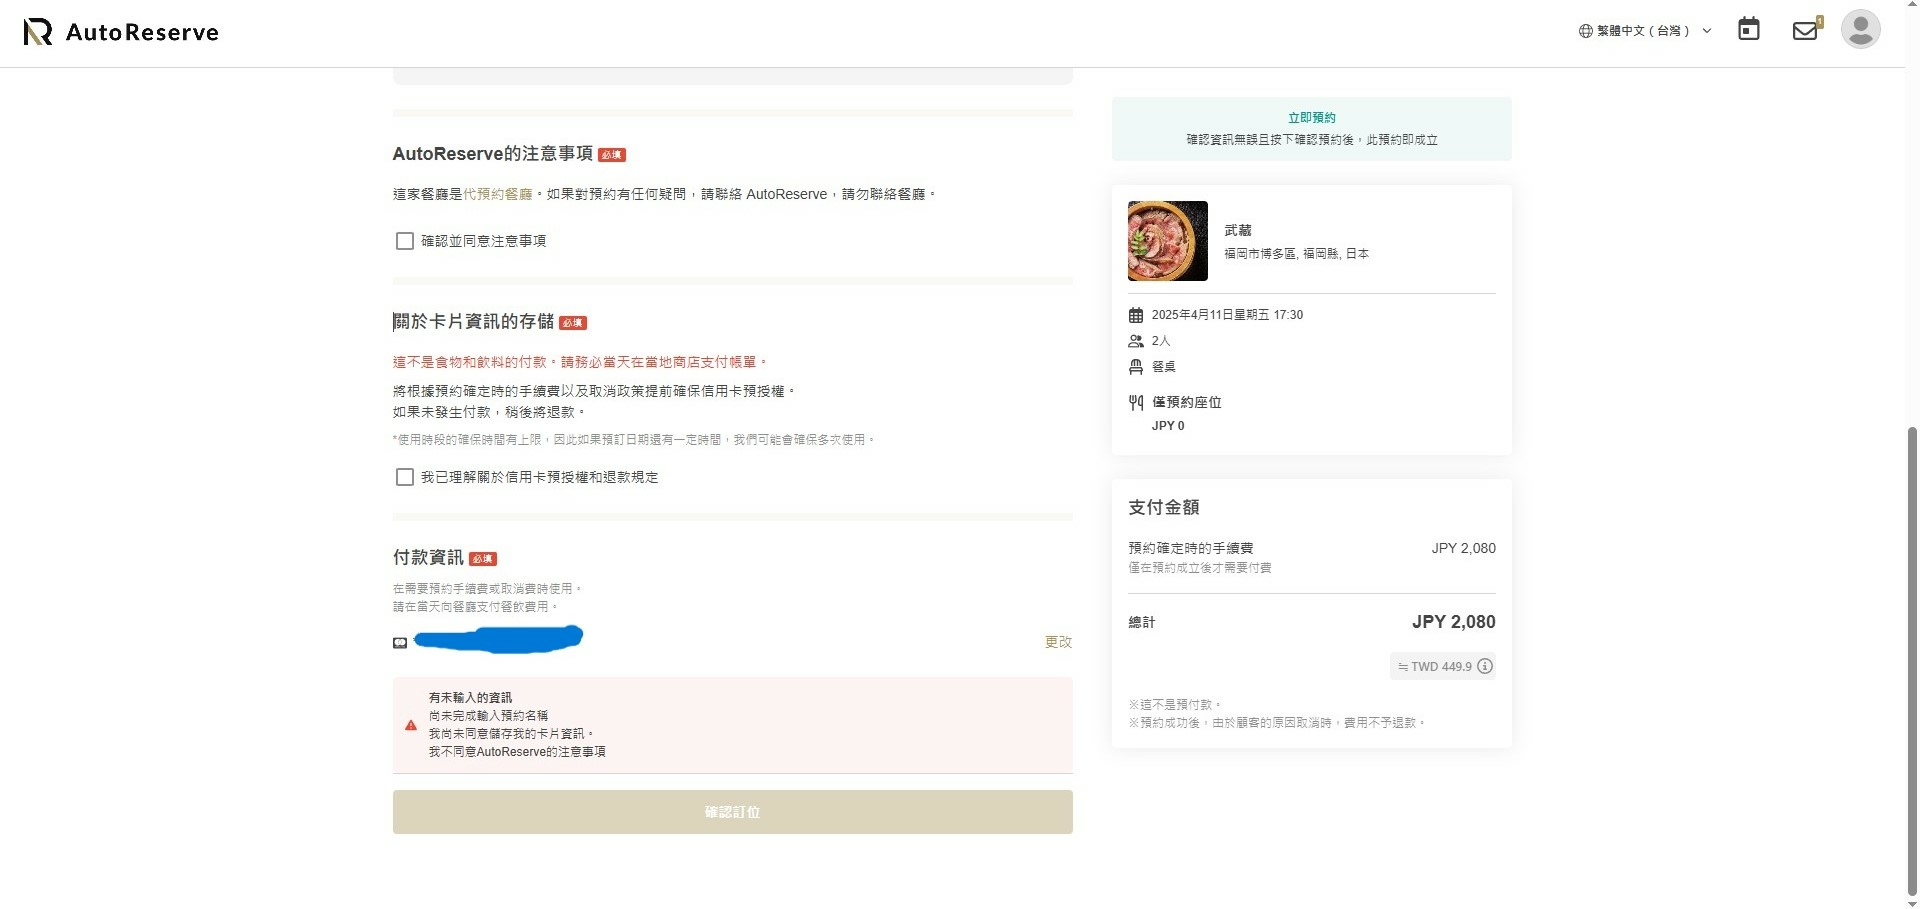Click the 立即預約 banner heading
Viewport: 1920px width, 909px height.
point(1312,118)
